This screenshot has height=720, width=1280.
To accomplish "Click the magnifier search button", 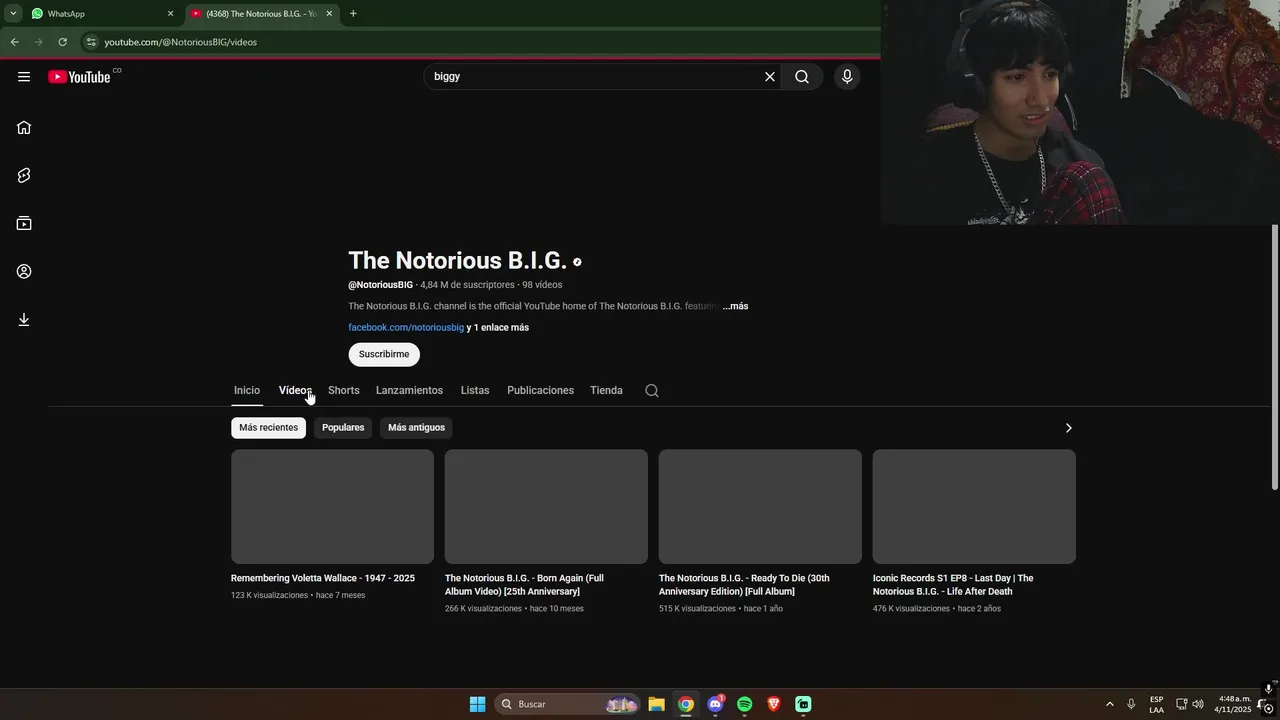I will (x=802, y=77).
